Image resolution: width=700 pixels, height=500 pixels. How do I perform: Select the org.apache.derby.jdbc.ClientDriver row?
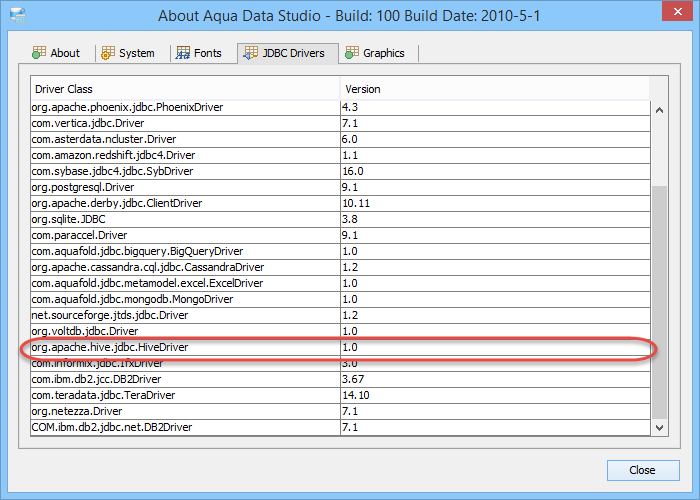click(341, 204)
